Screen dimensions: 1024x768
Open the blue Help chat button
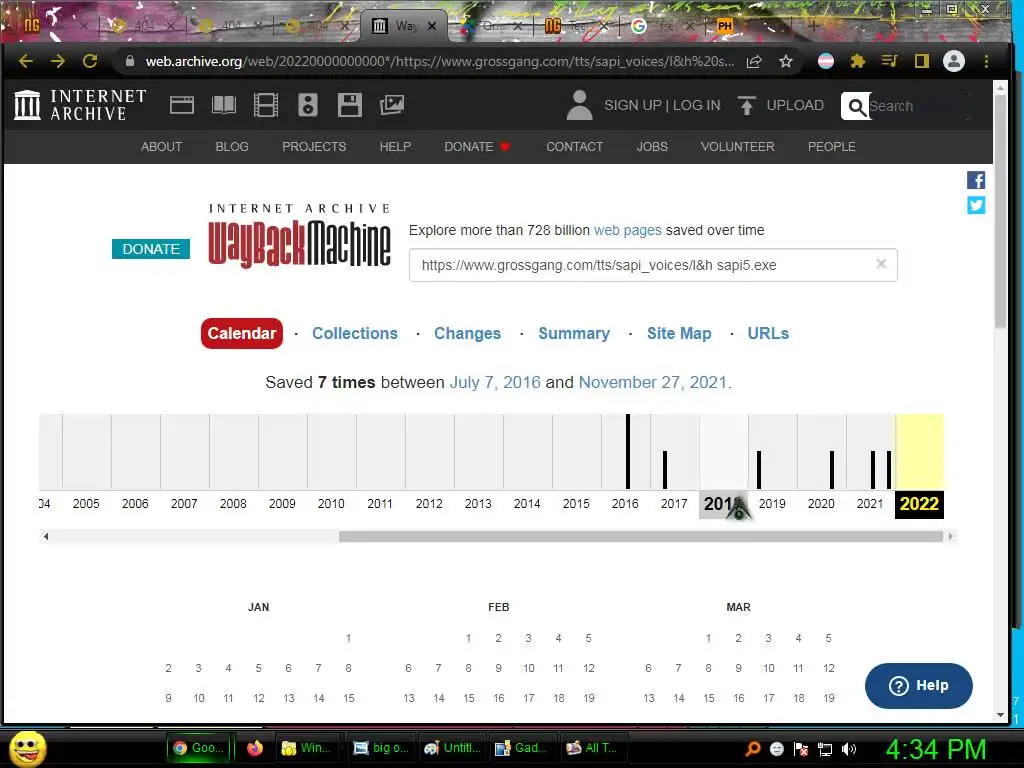(x=918, y=686)
